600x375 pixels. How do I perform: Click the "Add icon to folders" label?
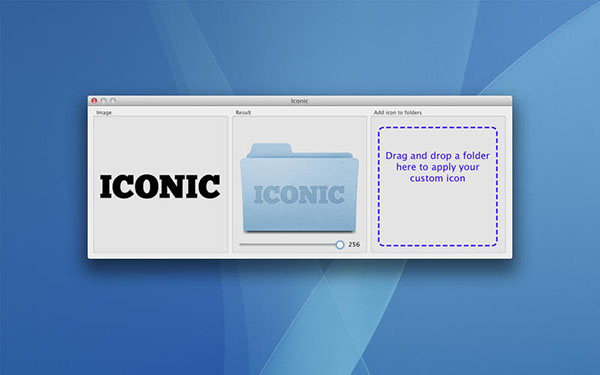tap(398, 112)
